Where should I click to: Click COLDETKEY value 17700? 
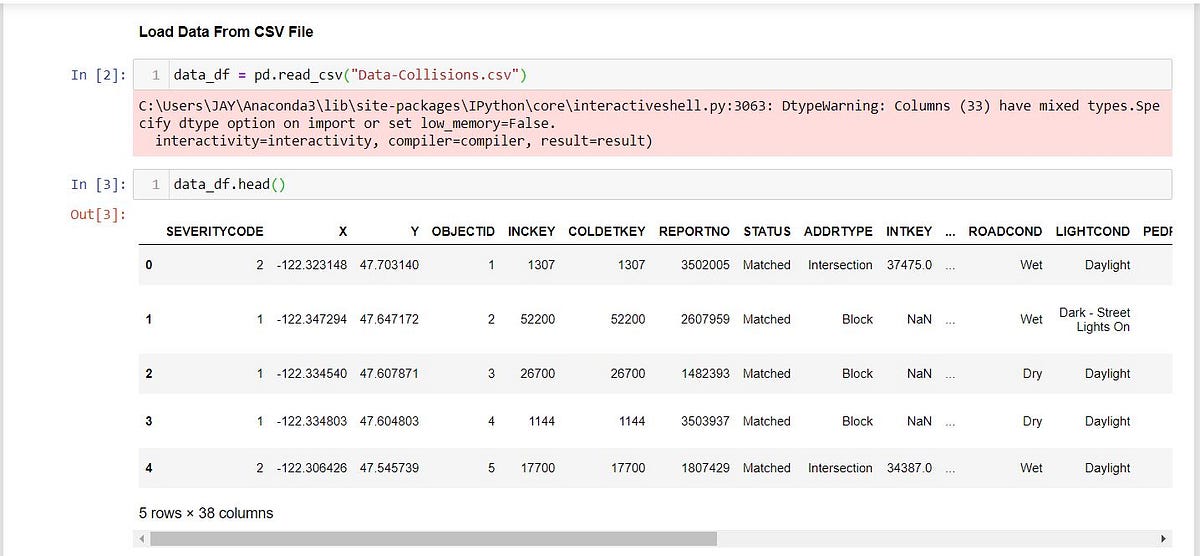(x=628, y=468)
